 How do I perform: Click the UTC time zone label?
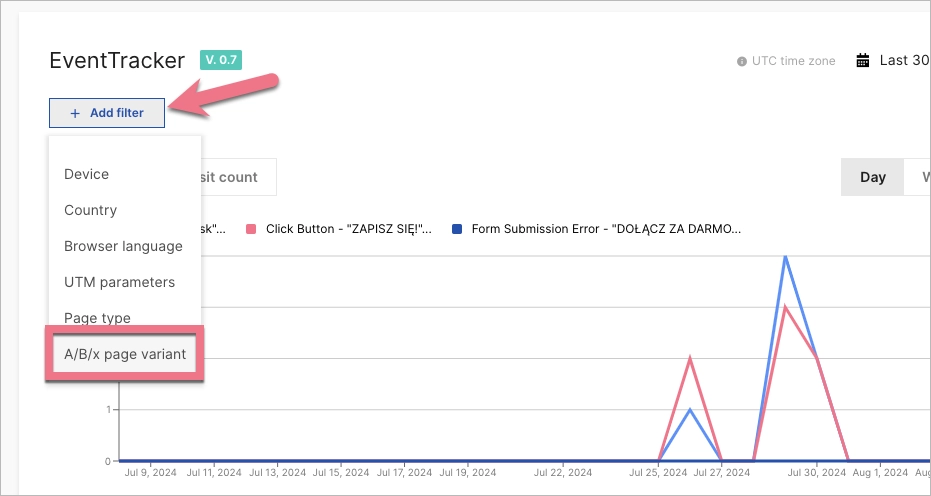(793, 61)
